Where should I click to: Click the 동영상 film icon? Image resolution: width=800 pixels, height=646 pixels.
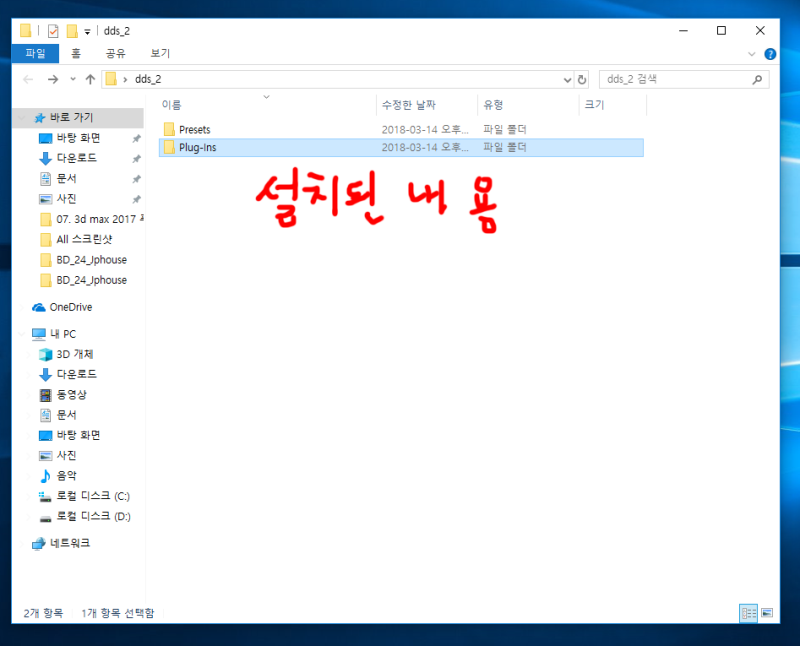pos(45,394)
